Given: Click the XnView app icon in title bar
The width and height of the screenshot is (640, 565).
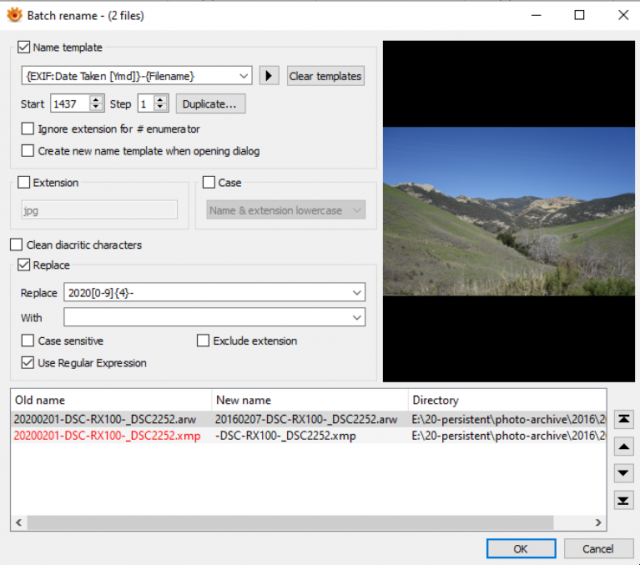Looking at the screenshot, I should 14,15.
